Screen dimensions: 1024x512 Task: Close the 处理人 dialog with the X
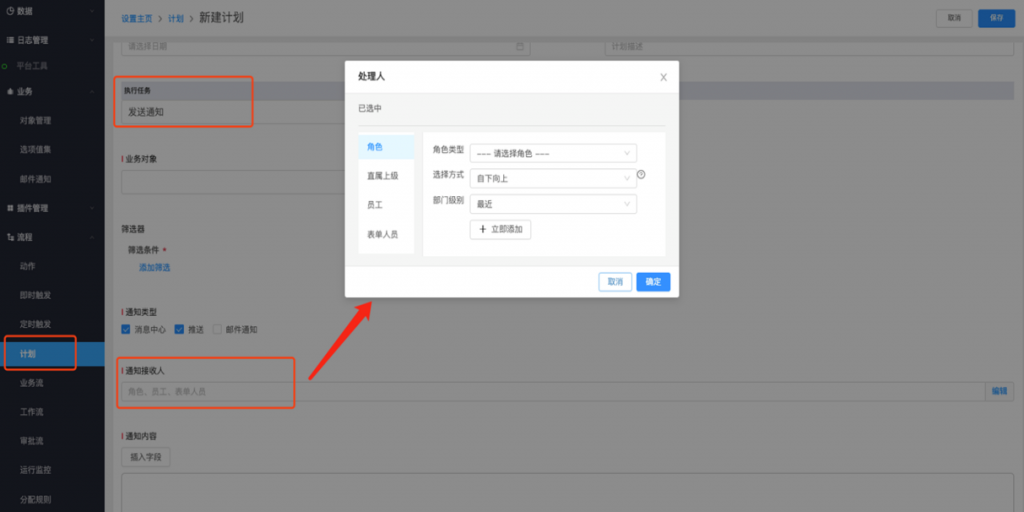[x=663, y=77]
